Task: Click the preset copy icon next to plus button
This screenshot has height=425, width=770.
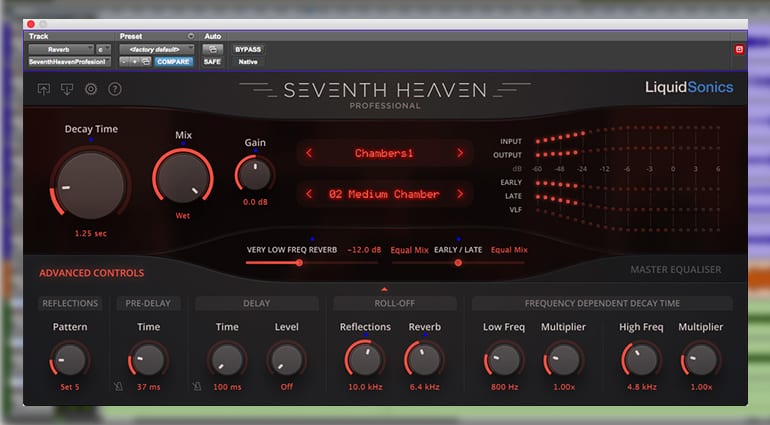Action: 146,61
